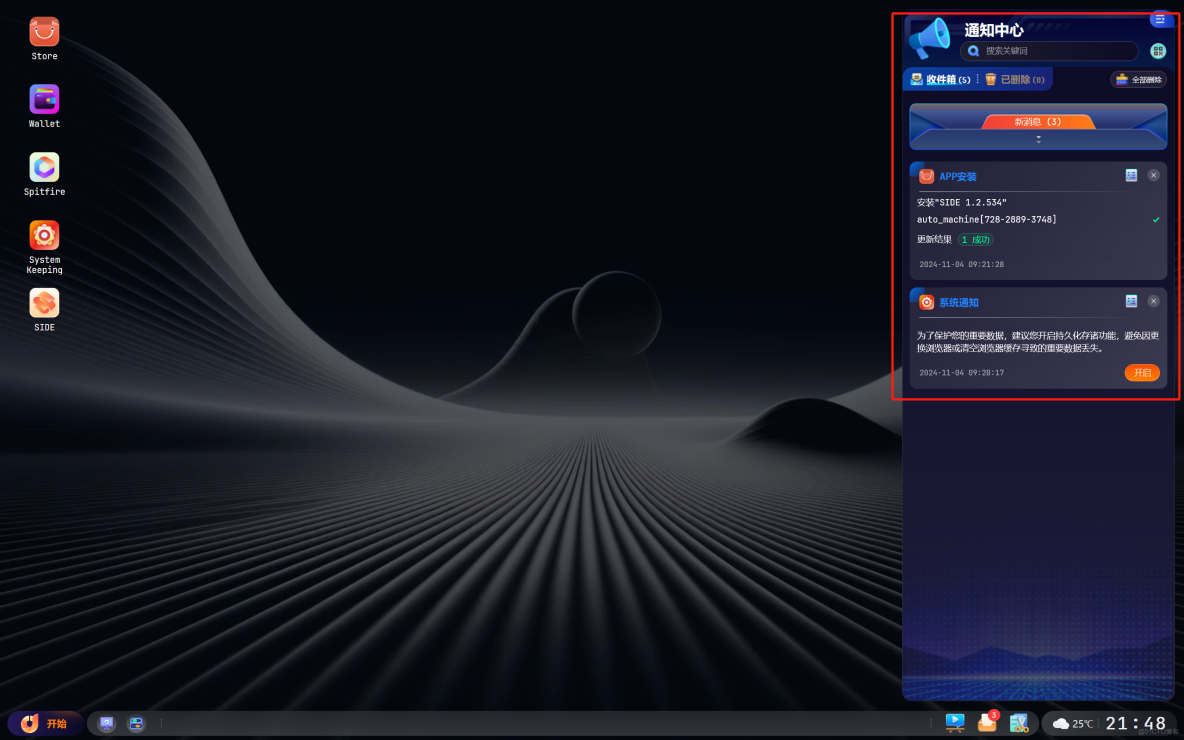The image size is (1184, 740).
Task: Click the monitor icon beside the start button
Action: tap(106, 723)
